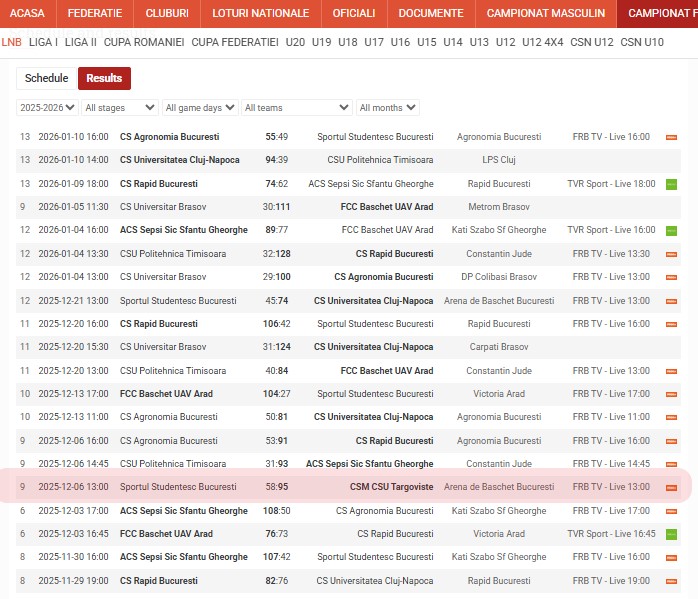The image size is (698, 599).
Task: Click FRB TV icon for Rapid vs Cluj-Napoca 82:76
Action: [x=671, y=581]
